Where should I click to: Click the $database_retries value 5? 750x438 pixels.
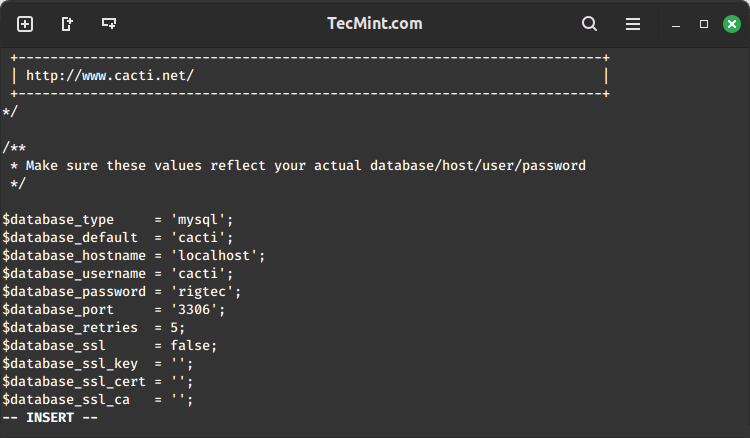[174, 327]
